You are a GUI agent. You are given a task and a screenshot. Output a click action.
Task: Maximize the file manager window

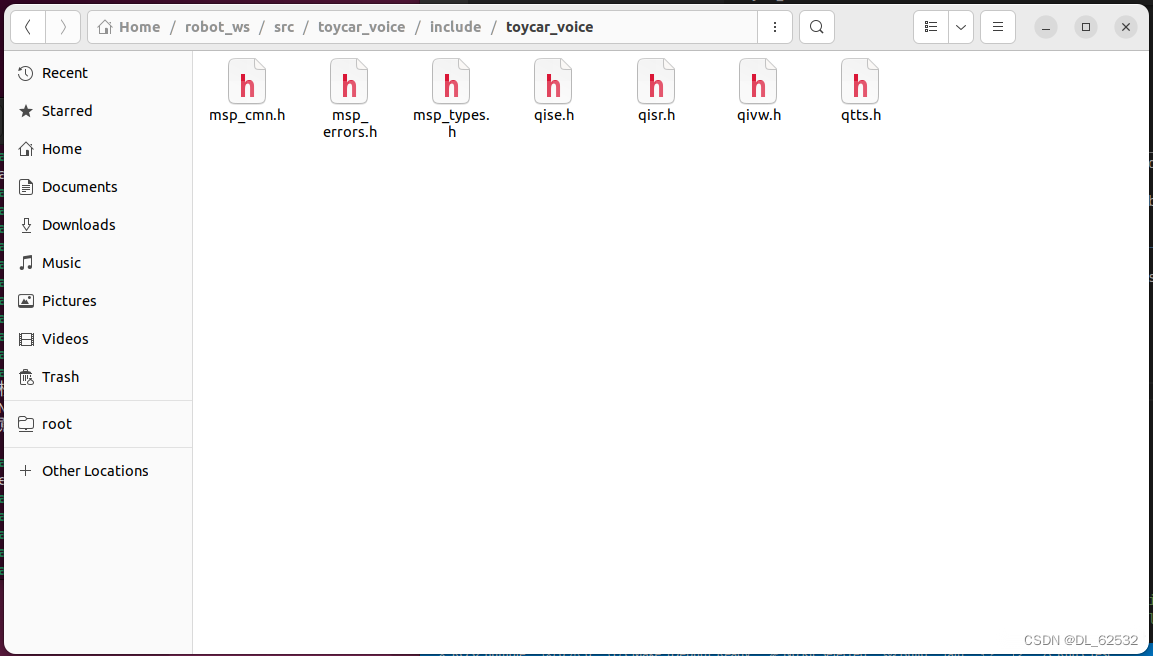tap(1085, 27)
